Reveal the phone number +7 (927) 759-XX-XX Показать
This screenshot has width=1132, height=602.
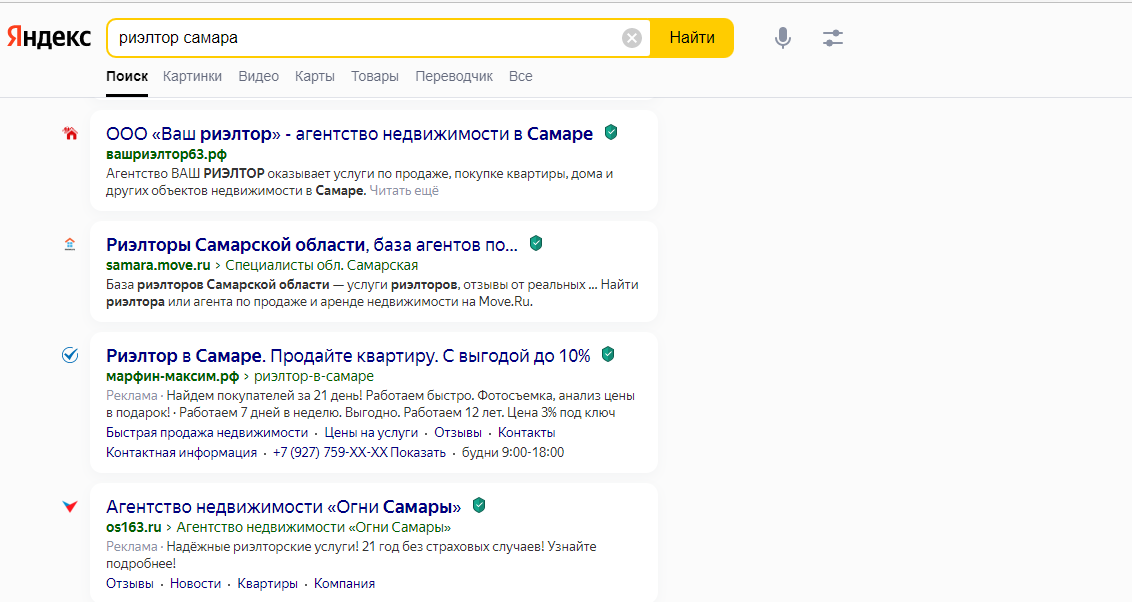point(360,453)
